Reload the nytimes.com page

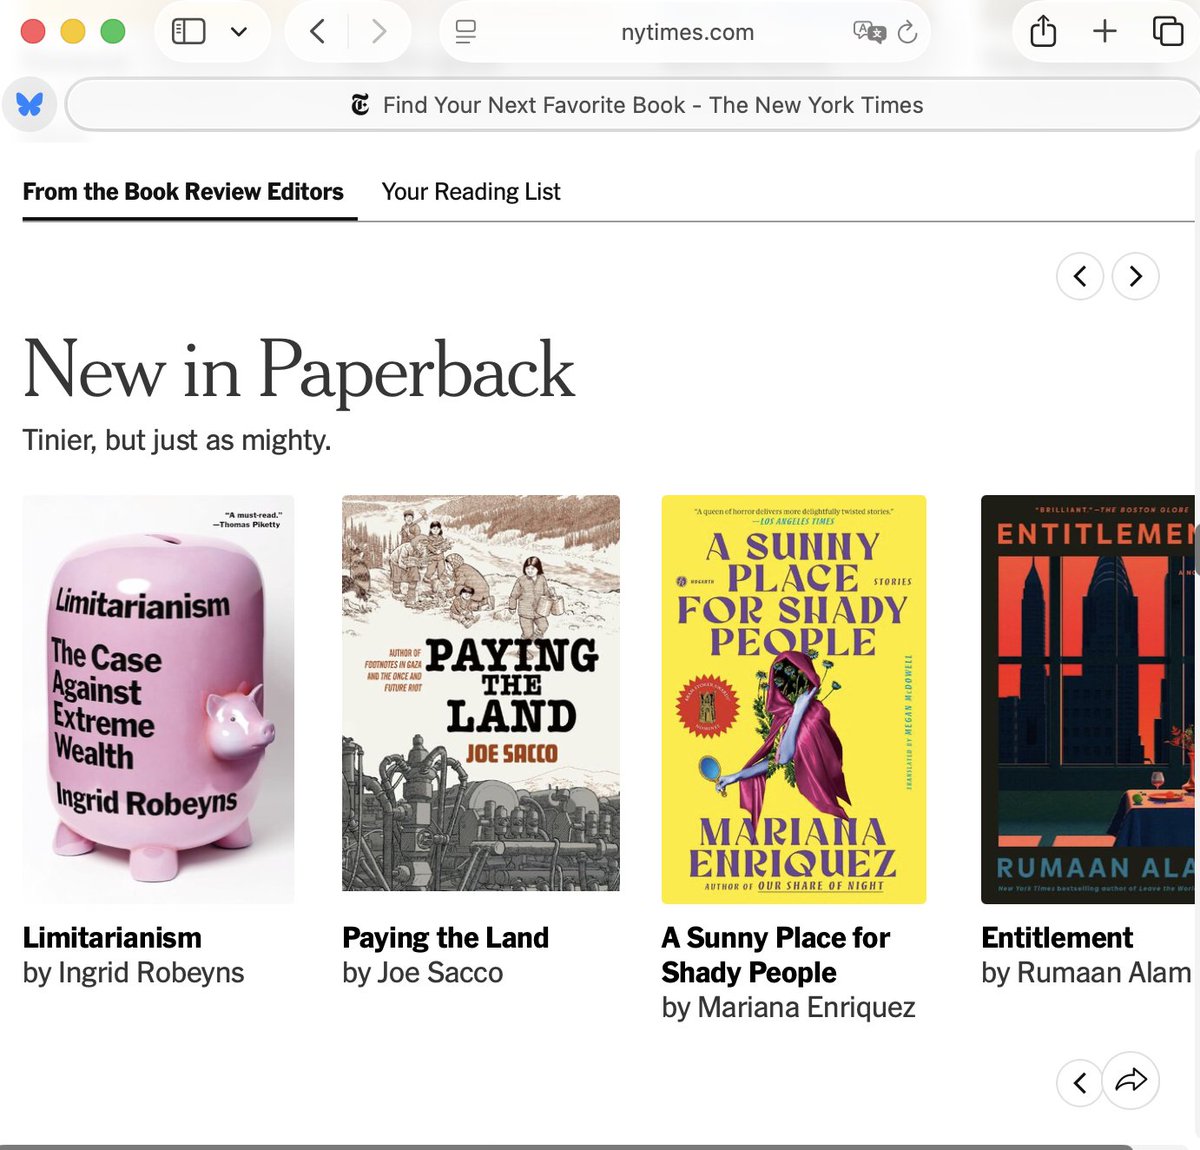pos(908,32)
